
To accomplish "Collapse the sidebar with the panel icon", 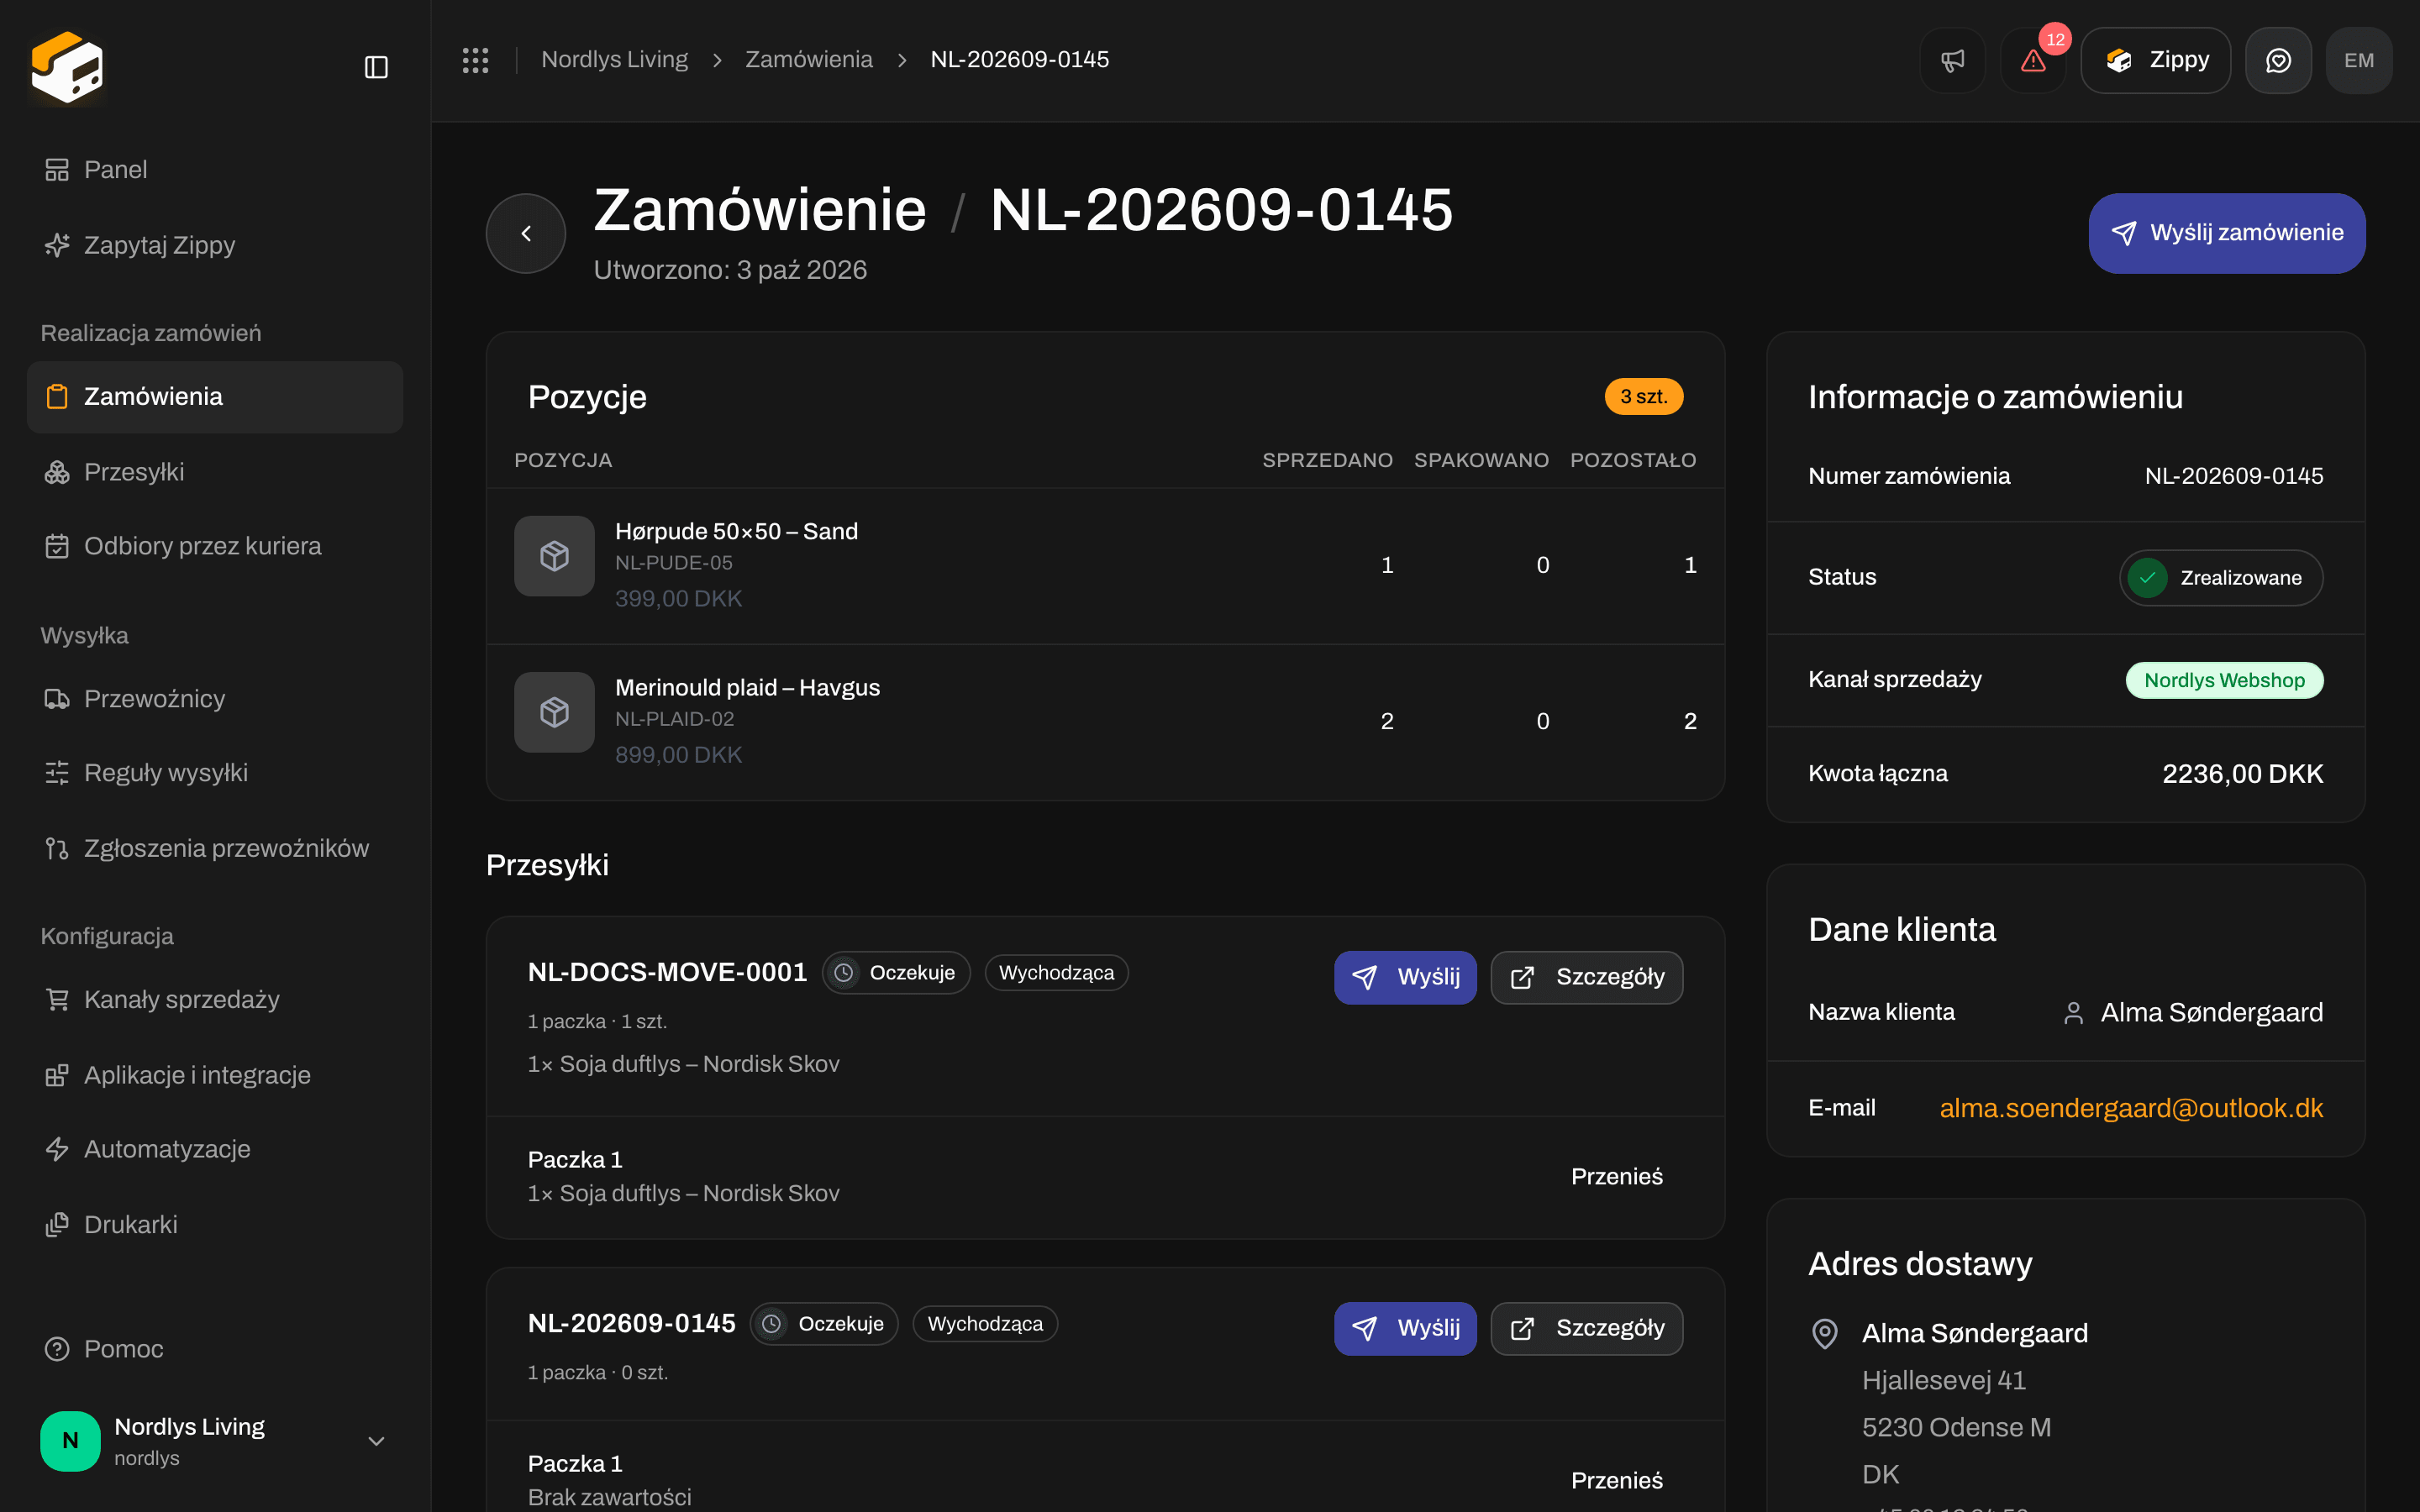I will click(376, 67).
